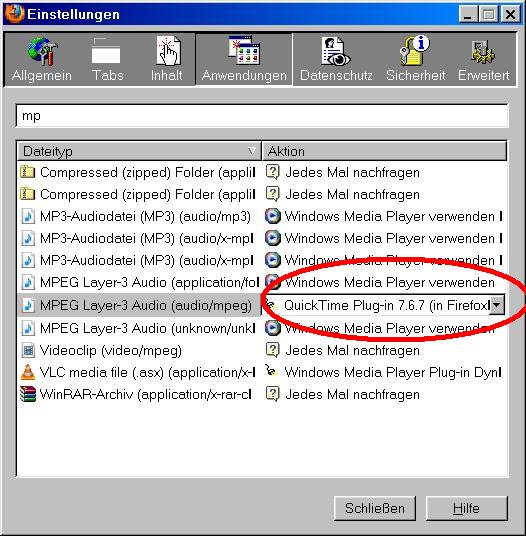Click 'Jedes Mal nachfragen' for Videoclip
The image size is (526, 536).
(352, 350)
